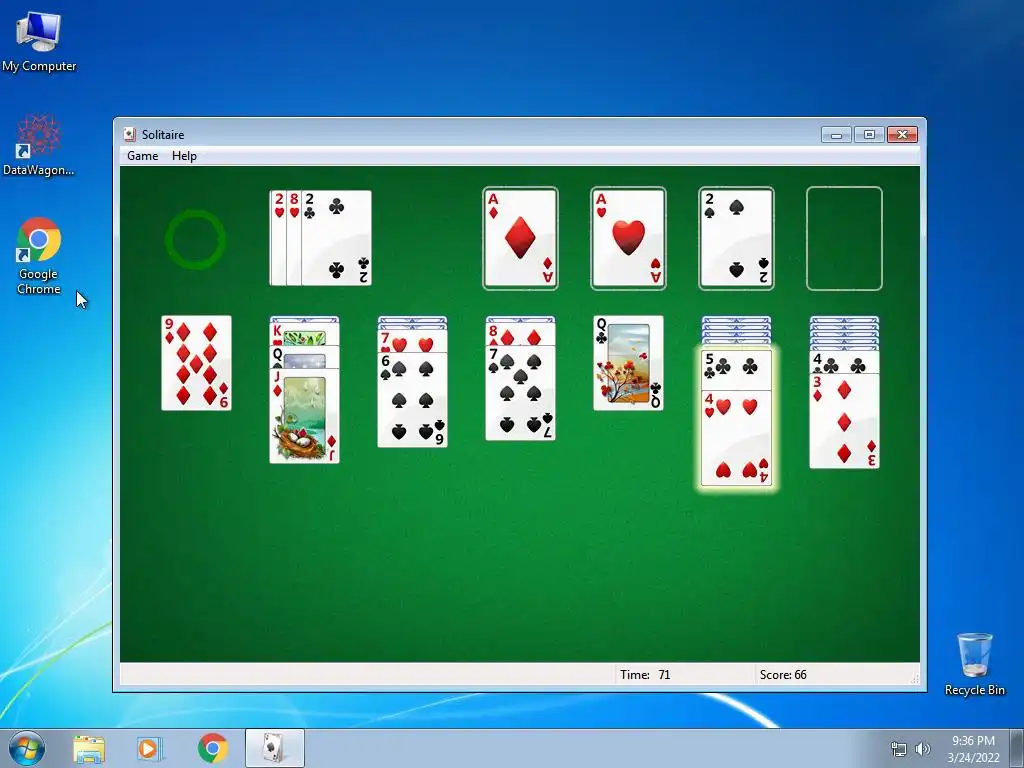The image size is (1024, 768).
Task: Open Windows Explorer from taskbar
Action: (89, 749)
